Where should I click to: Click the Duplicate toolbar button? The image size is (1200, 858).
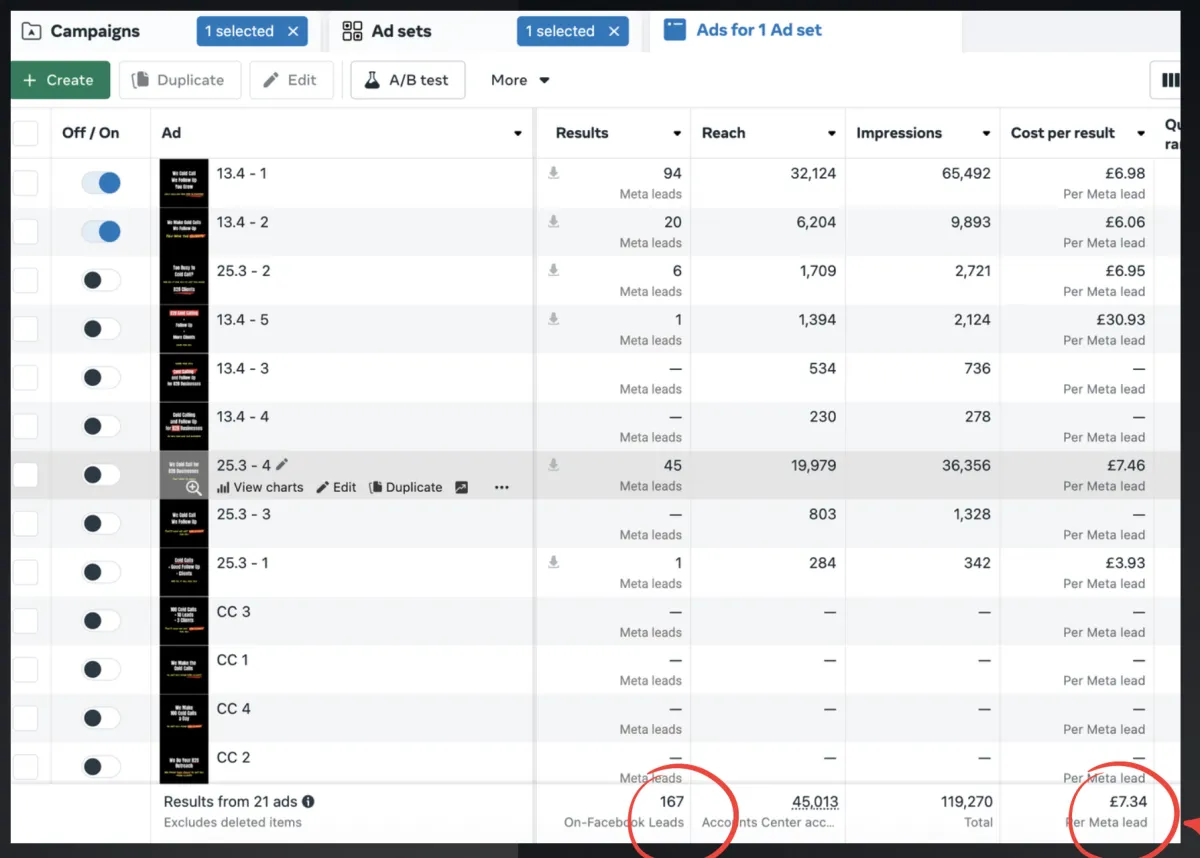(180, 80)
